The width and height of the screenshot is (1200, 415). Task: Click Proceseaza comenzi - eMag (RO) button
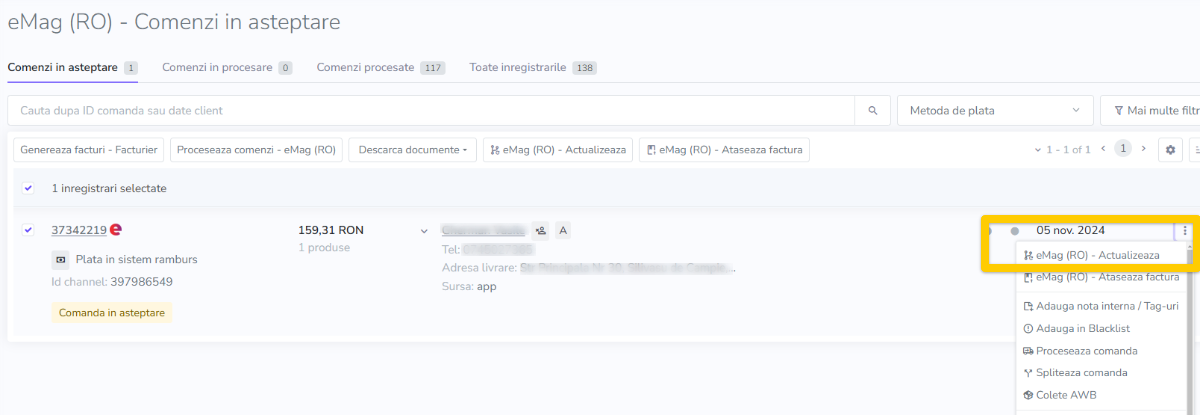point(256,150)
